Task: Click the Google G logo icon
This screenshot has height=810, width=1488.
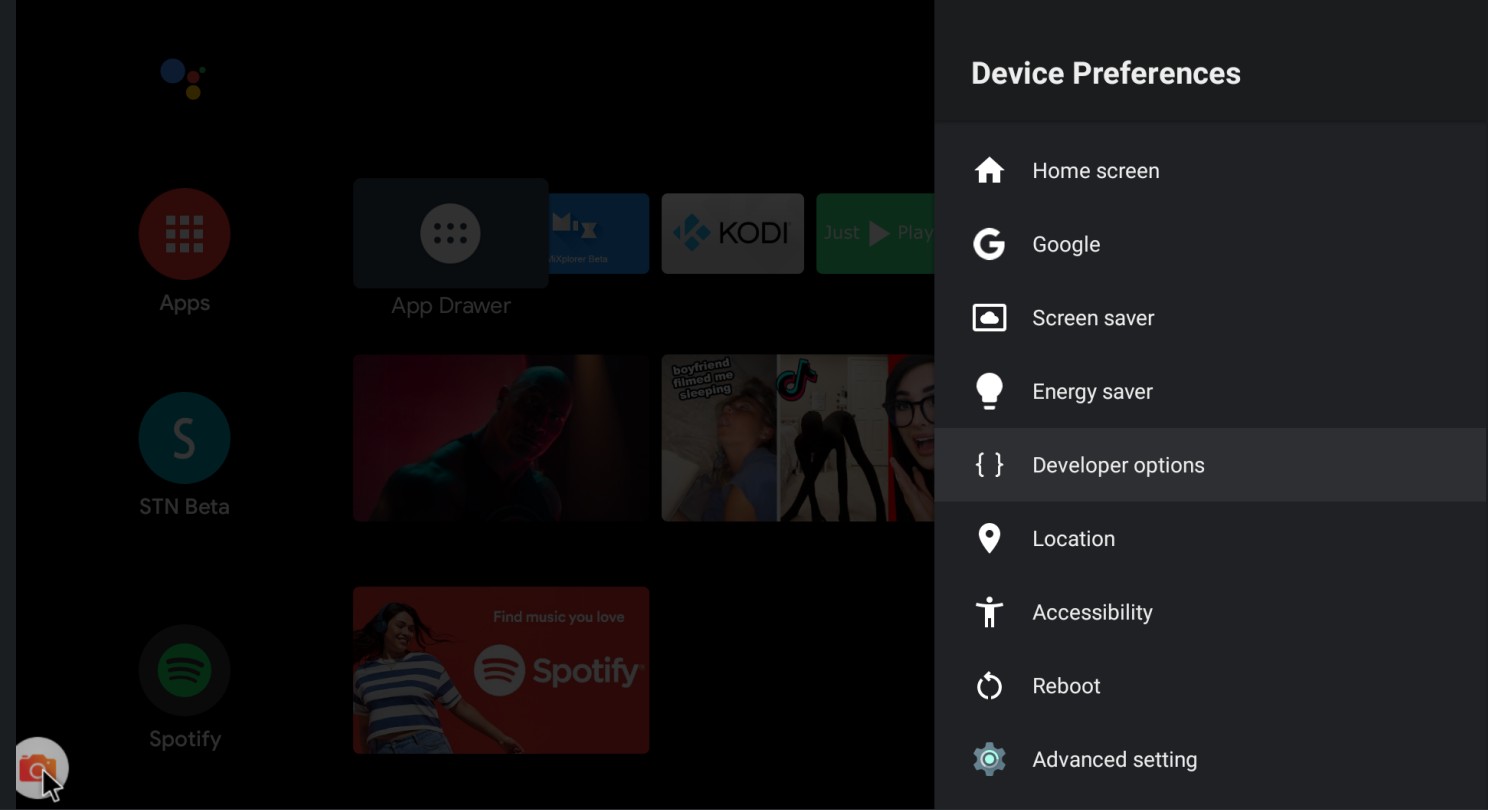Action: pyautogui.click(x=989, y=244)
